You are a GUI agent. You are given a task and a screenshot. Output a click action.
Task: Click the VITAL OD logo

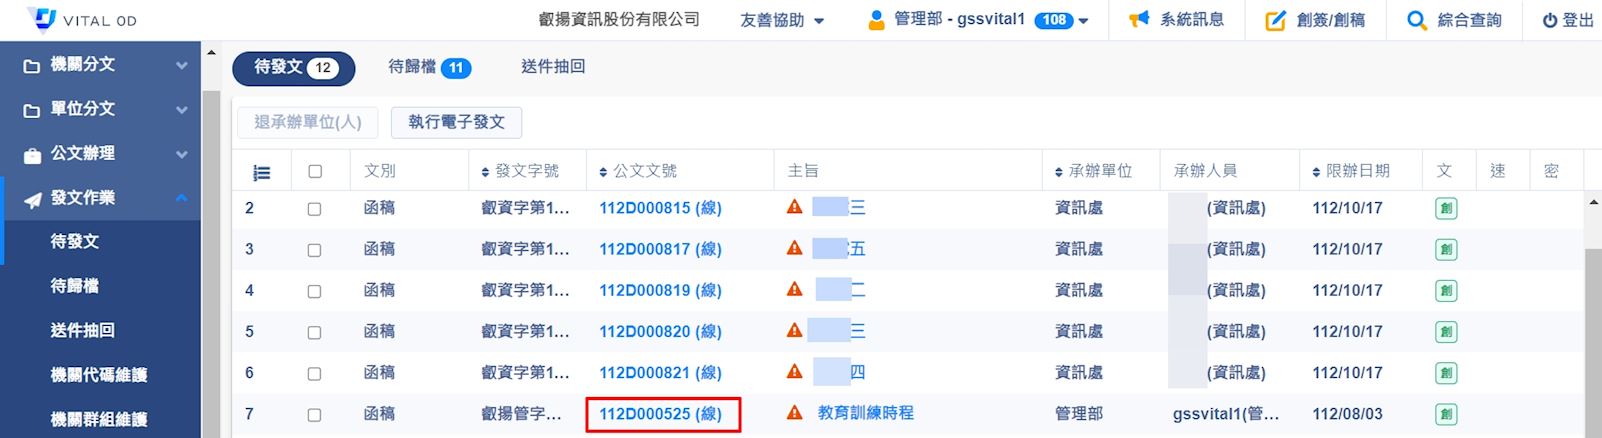point(82,19)
